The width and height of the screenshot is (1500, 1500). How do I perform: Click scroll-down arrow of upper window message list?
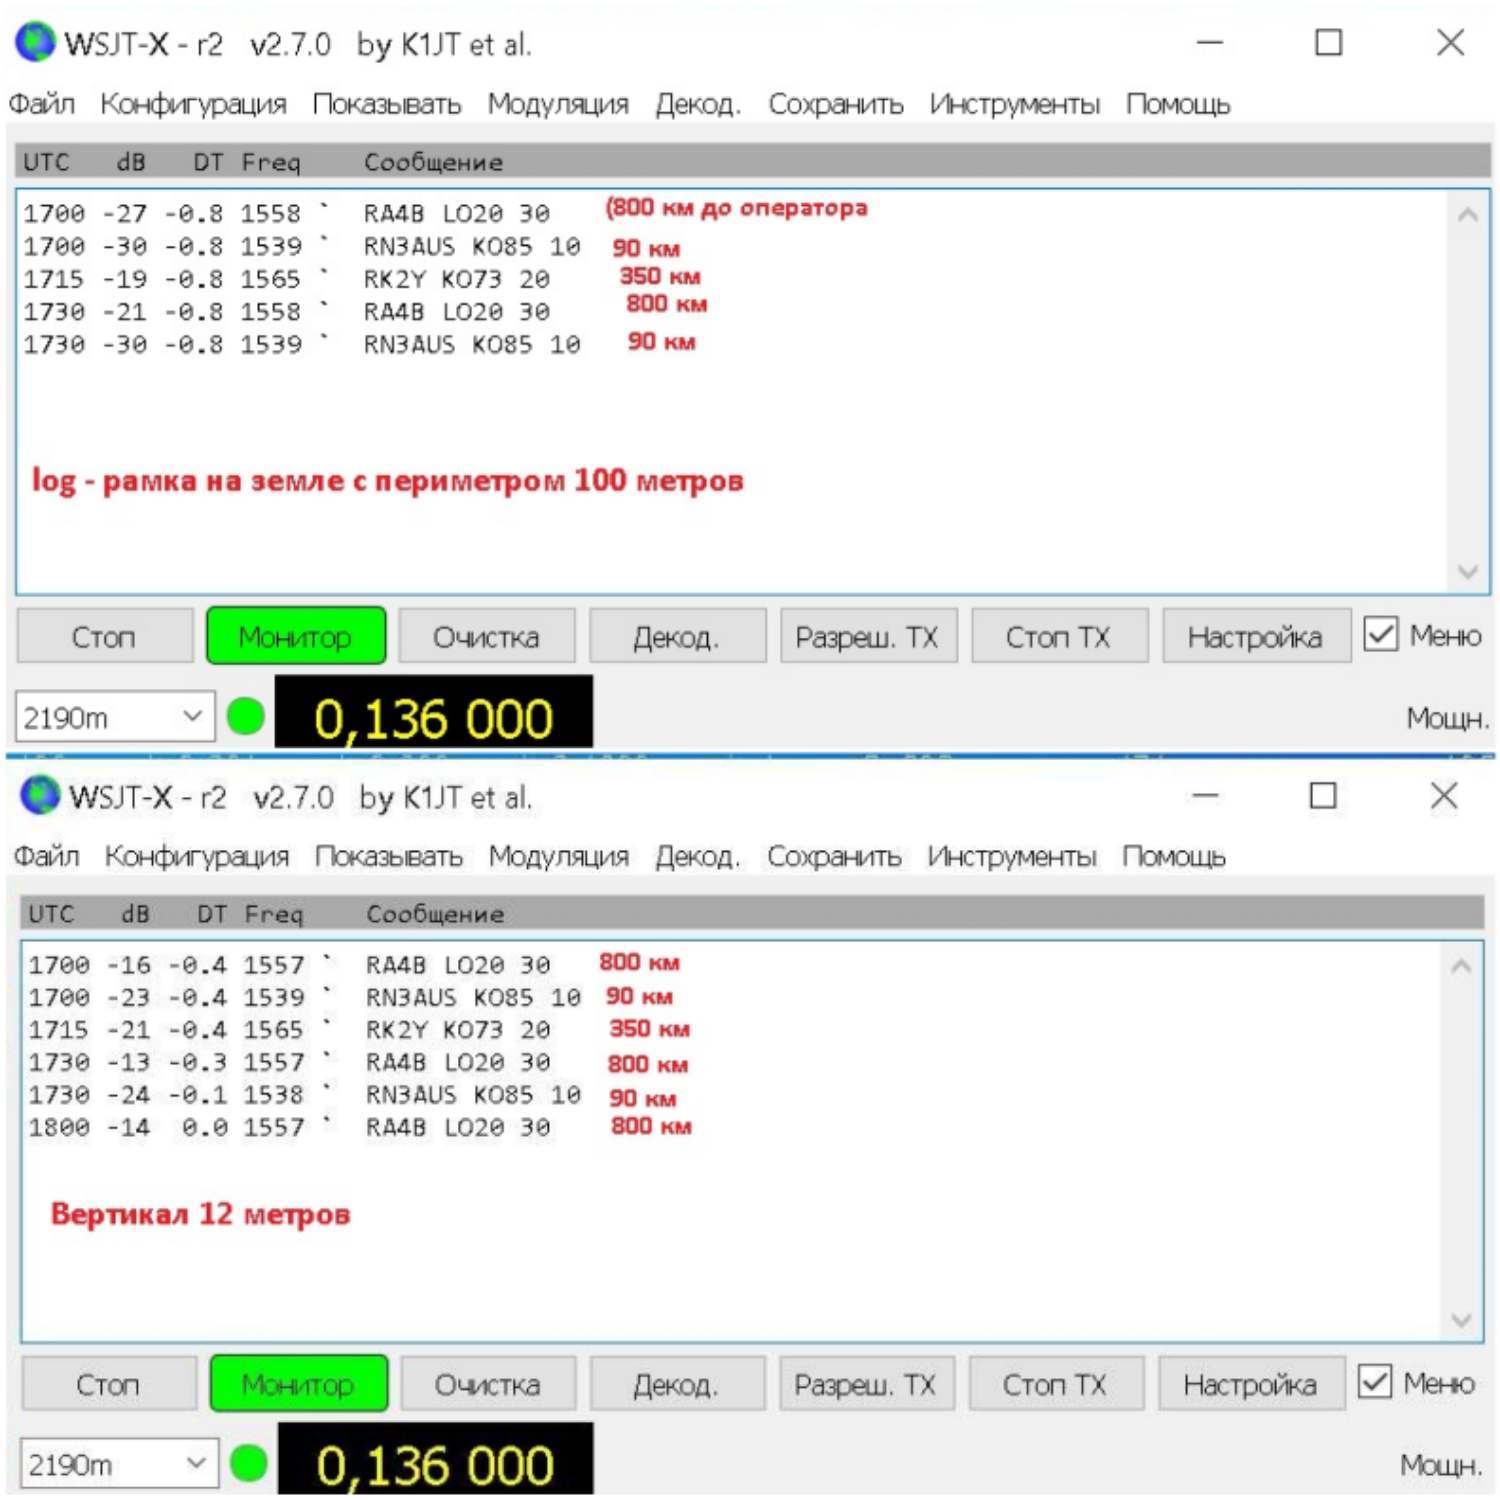(1467, 572)
